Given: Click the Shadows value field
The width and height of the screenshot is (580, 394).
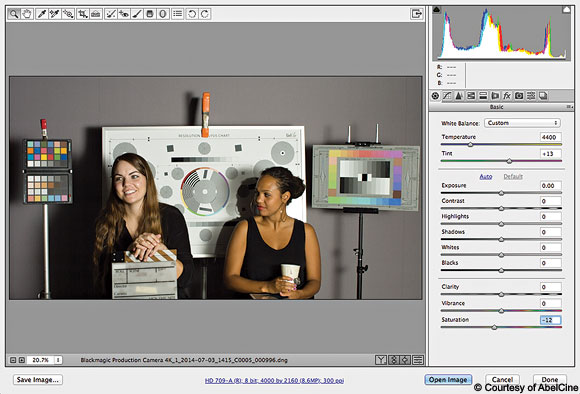Looking at the screenshot, I should click(x=550, y=232).
